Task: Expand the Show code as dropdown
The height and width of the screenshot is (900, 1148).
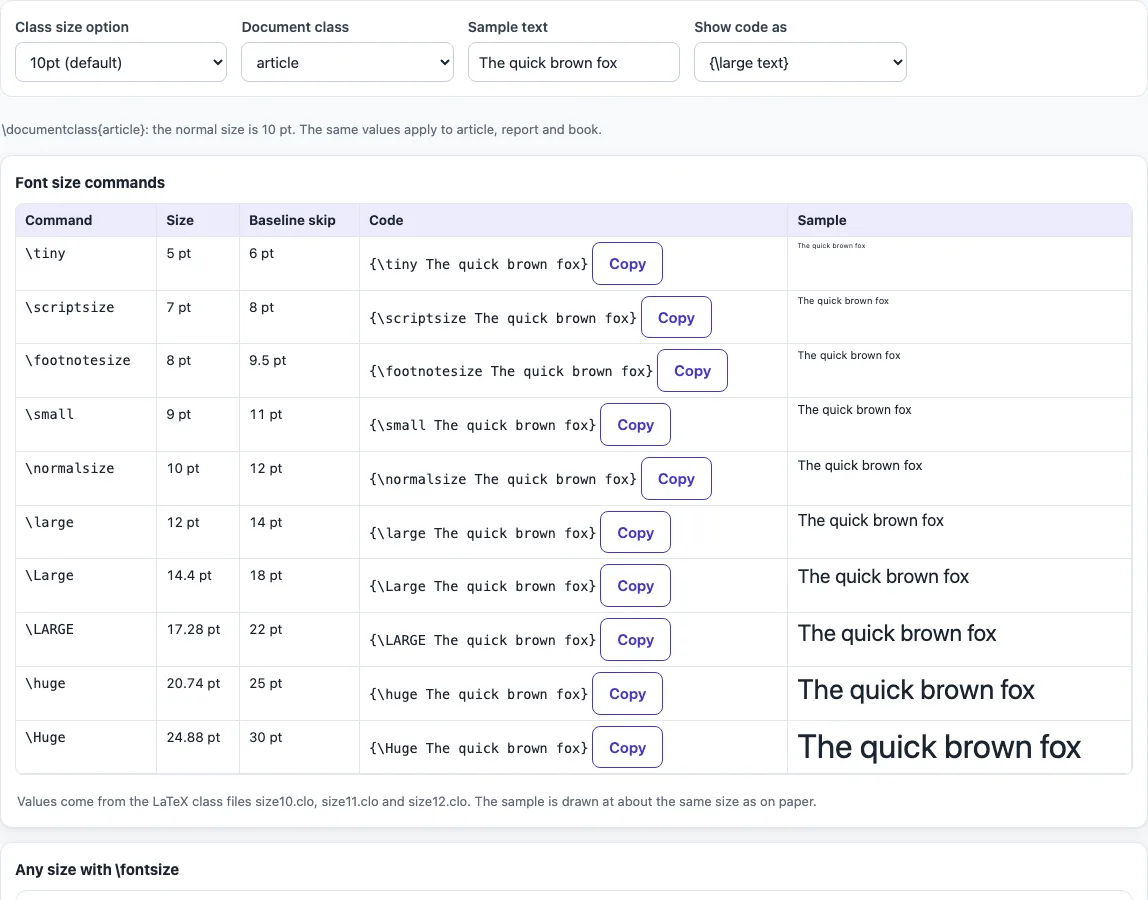Action: (800, 62)
